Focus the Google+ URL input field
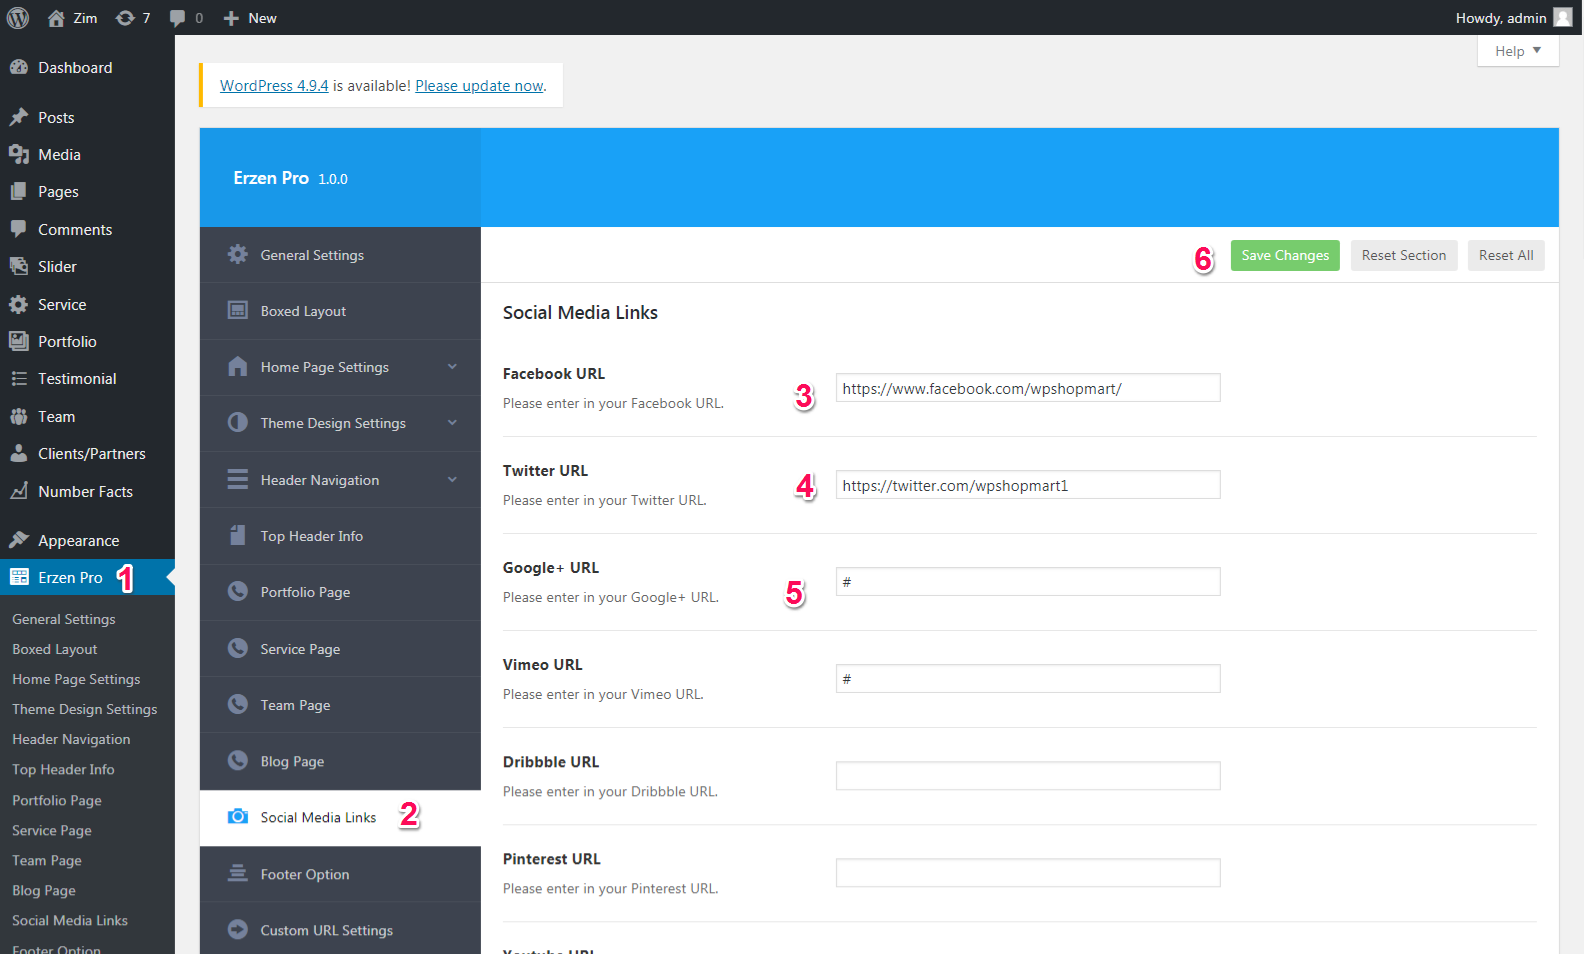1584x954 pixels. (1028, 582)
